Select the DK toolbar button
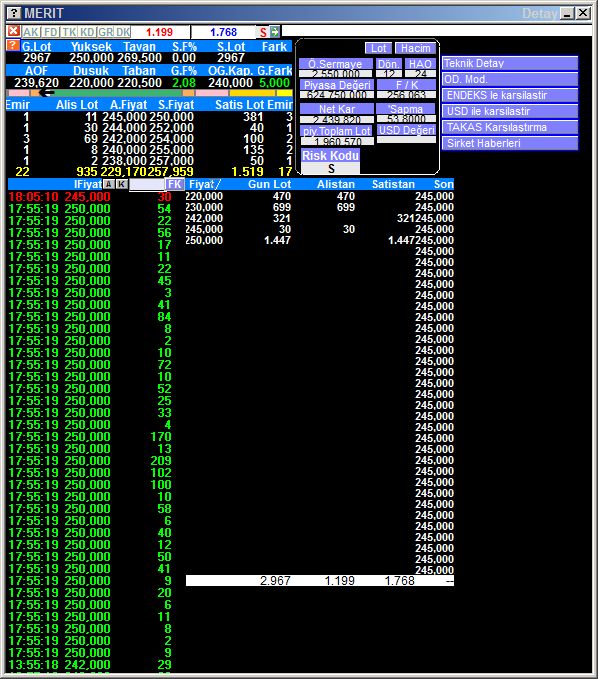The height and width of the screenshot is (679, 598). pyautogui.click(x=123, y=32)
